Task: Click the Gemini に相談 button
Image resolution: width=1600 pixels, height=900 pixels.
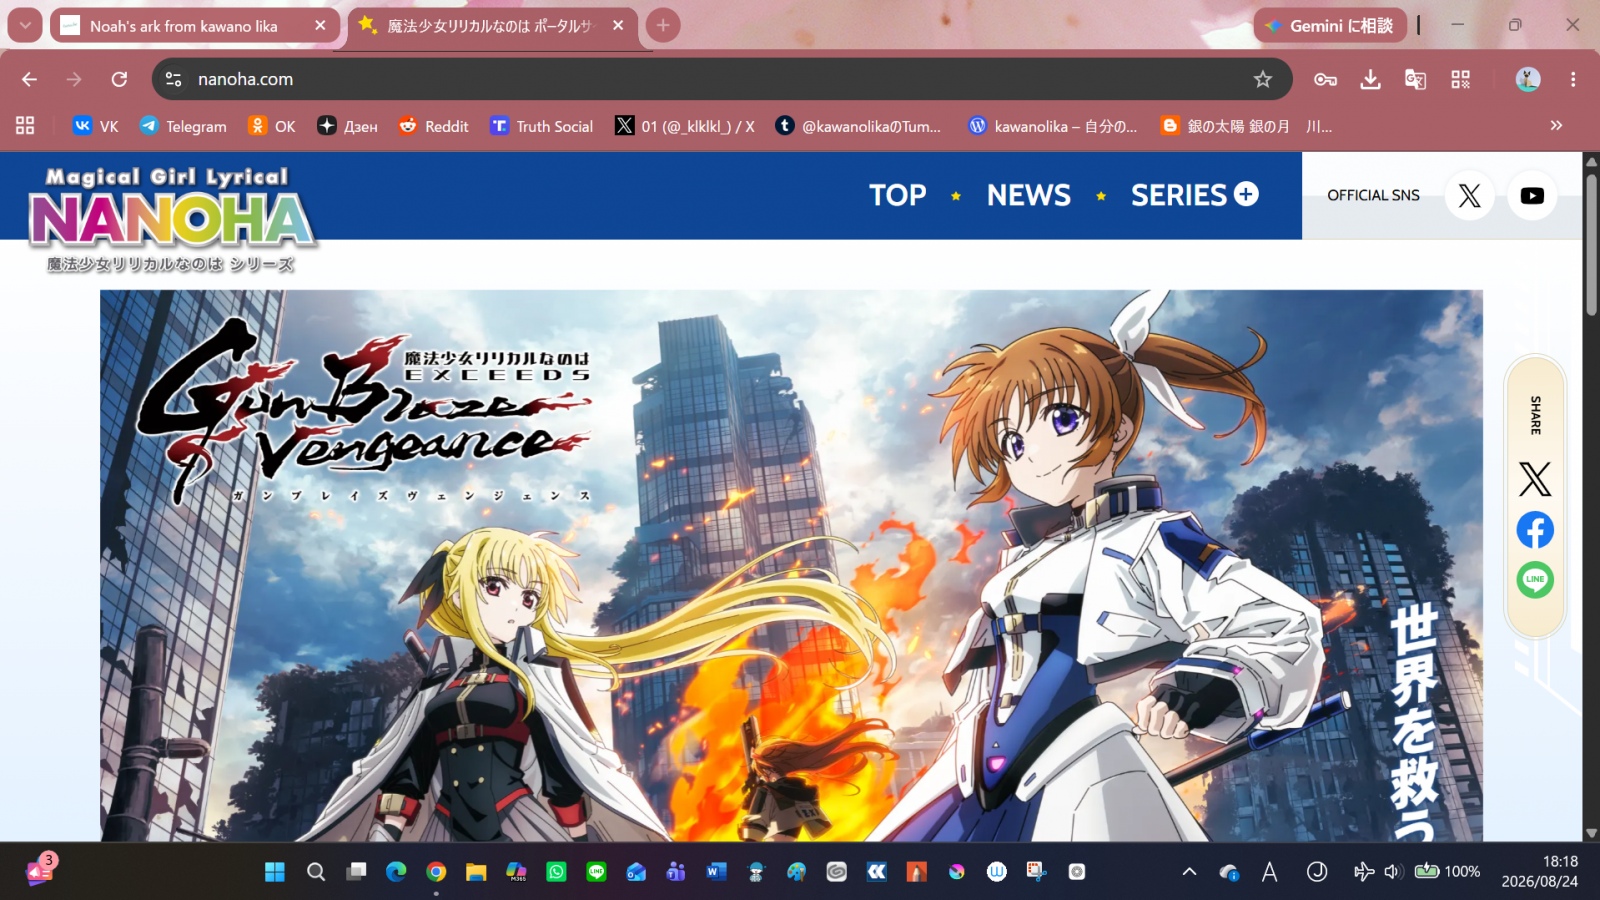Action: pos(1330,26)
